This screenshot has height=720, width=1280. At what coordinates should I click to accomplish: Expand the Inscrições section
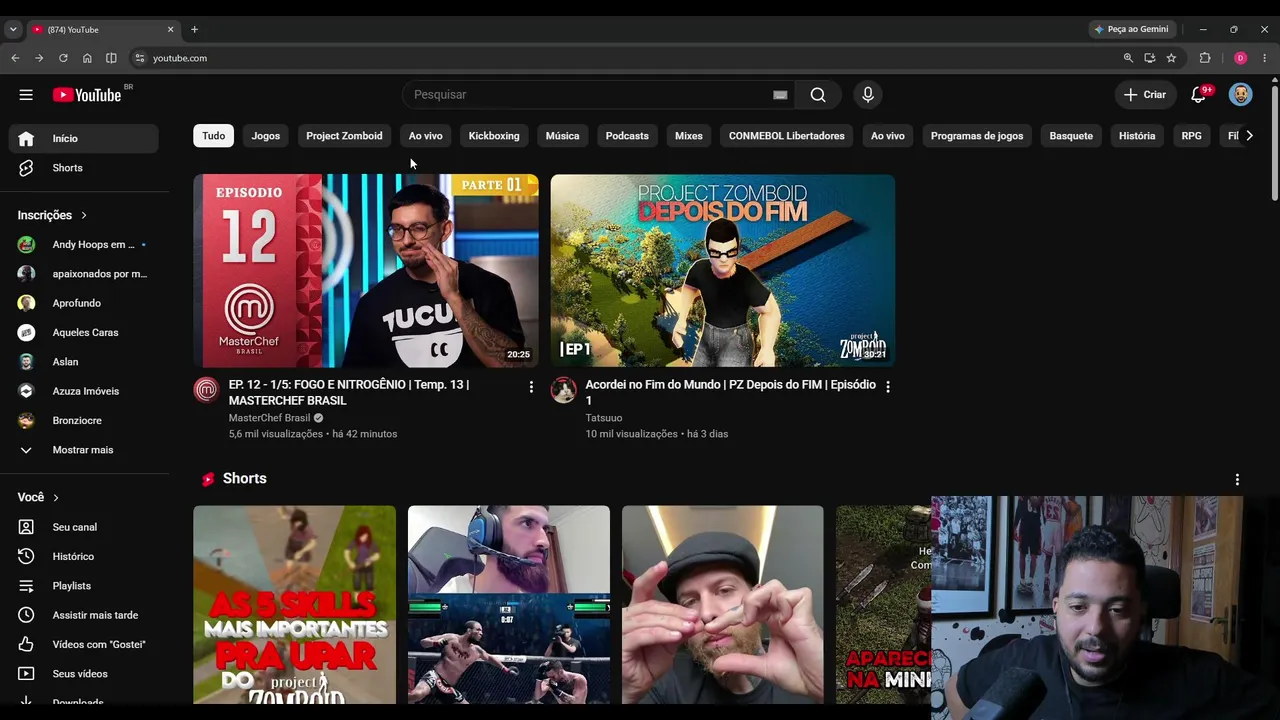click(x=52, y=215)
